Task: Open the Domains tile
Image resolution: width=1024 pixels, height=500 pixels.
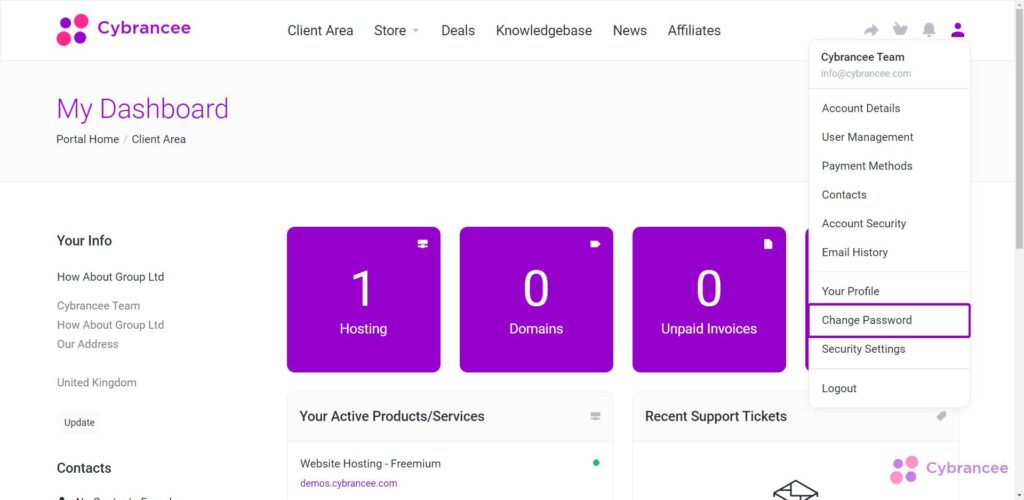Action: tap(536, 300)
